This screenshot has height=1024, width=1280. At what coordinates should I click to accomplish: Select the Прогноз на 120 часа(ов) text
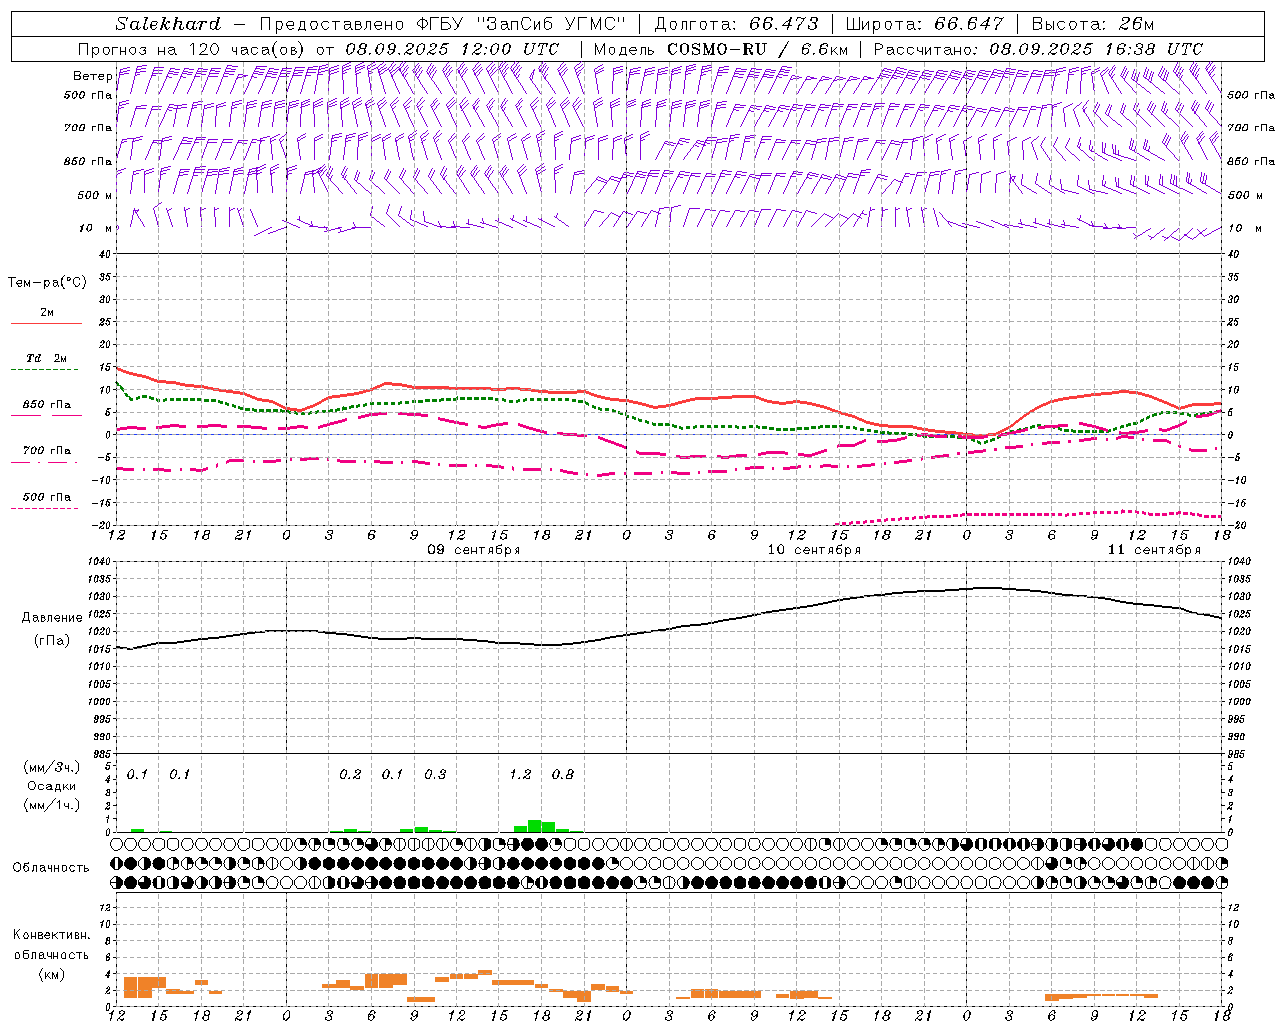coord(192,49)
